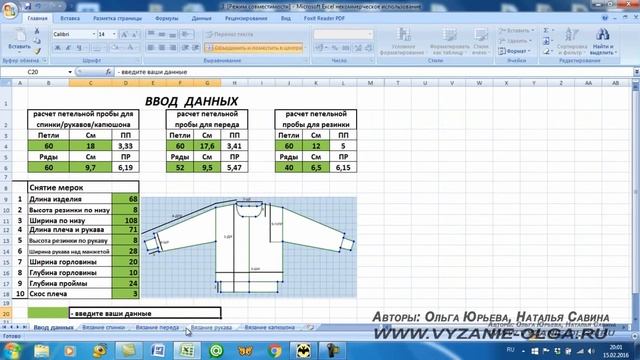Toggle bold Ж formatting
Viewport: 640px width, 360px height.
tap(58, 48)
